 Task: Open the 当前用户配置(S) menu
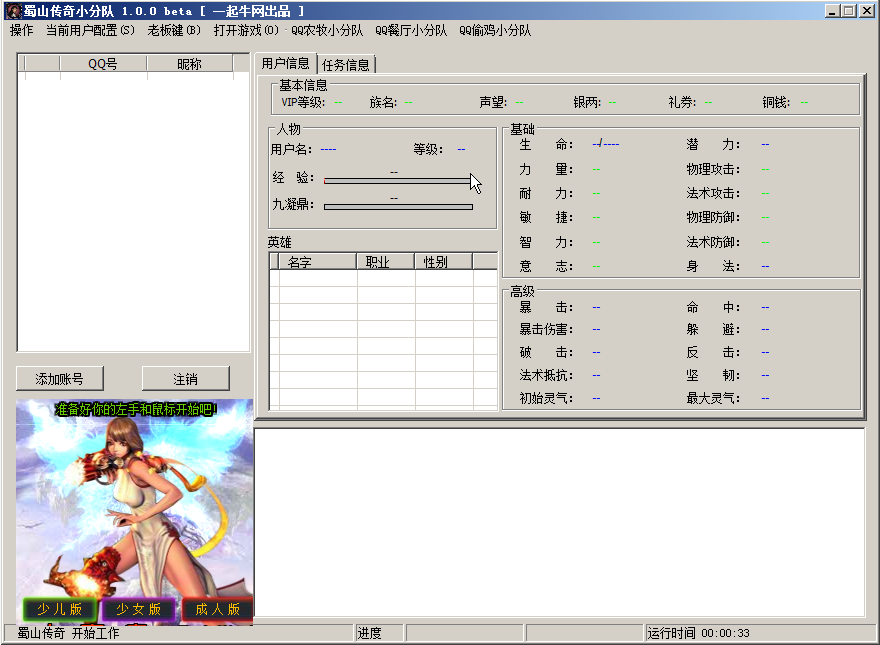click(90, 30)
